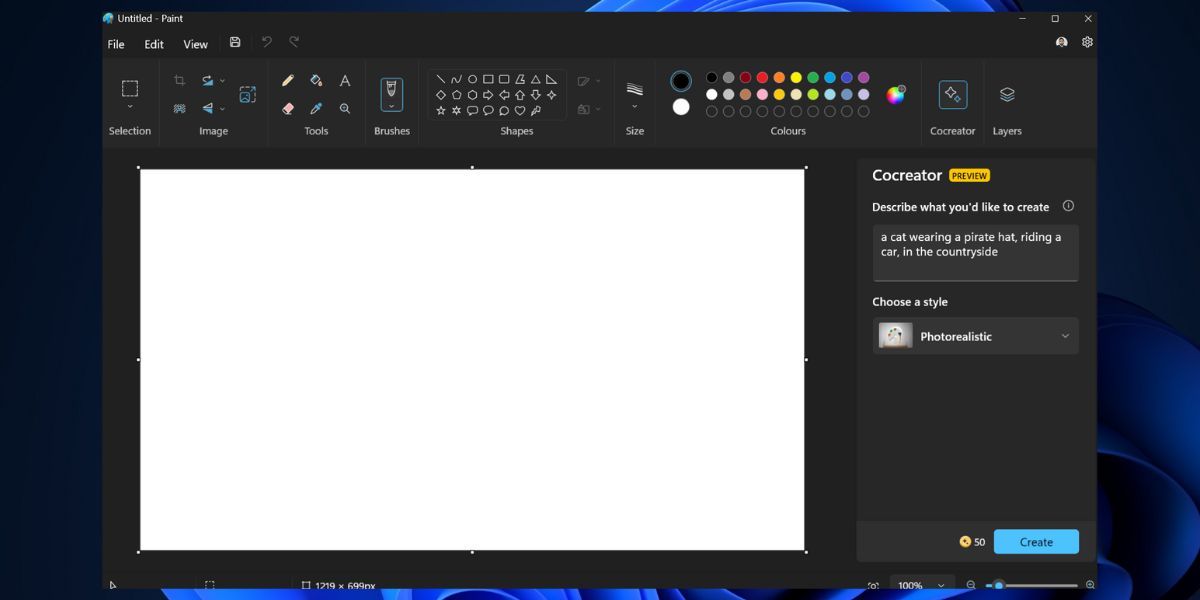Open the Edit menu
The image size is (1200, 600).
[x=153, y=44]
